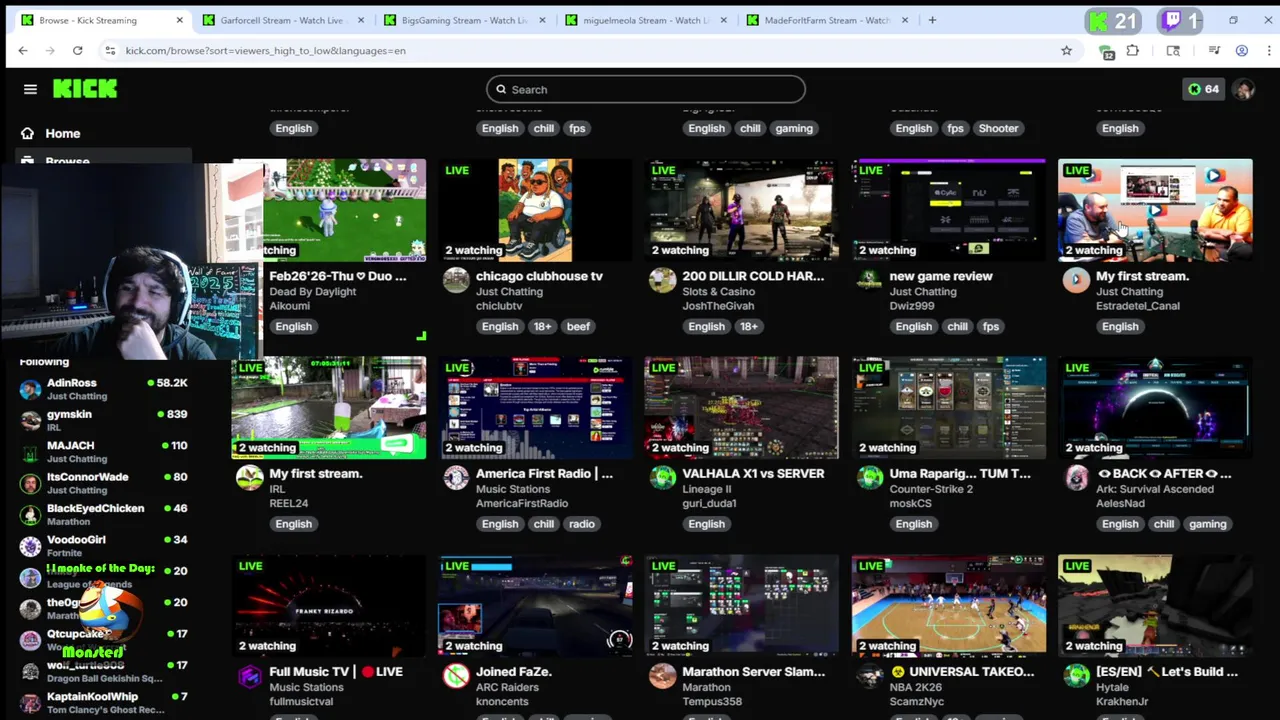This screenshot has height=720, width=1280.
Task: Open the tab search icon in the toolbar
Action: tap(1173, 50)
